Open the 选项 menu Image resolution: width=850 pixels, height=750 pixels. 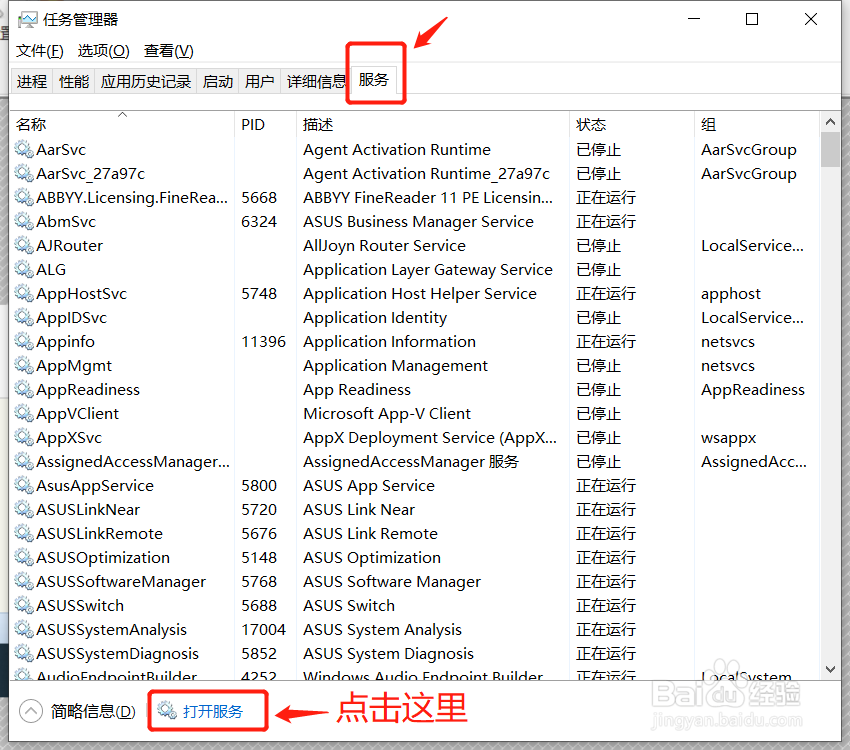tap(101, 50)
